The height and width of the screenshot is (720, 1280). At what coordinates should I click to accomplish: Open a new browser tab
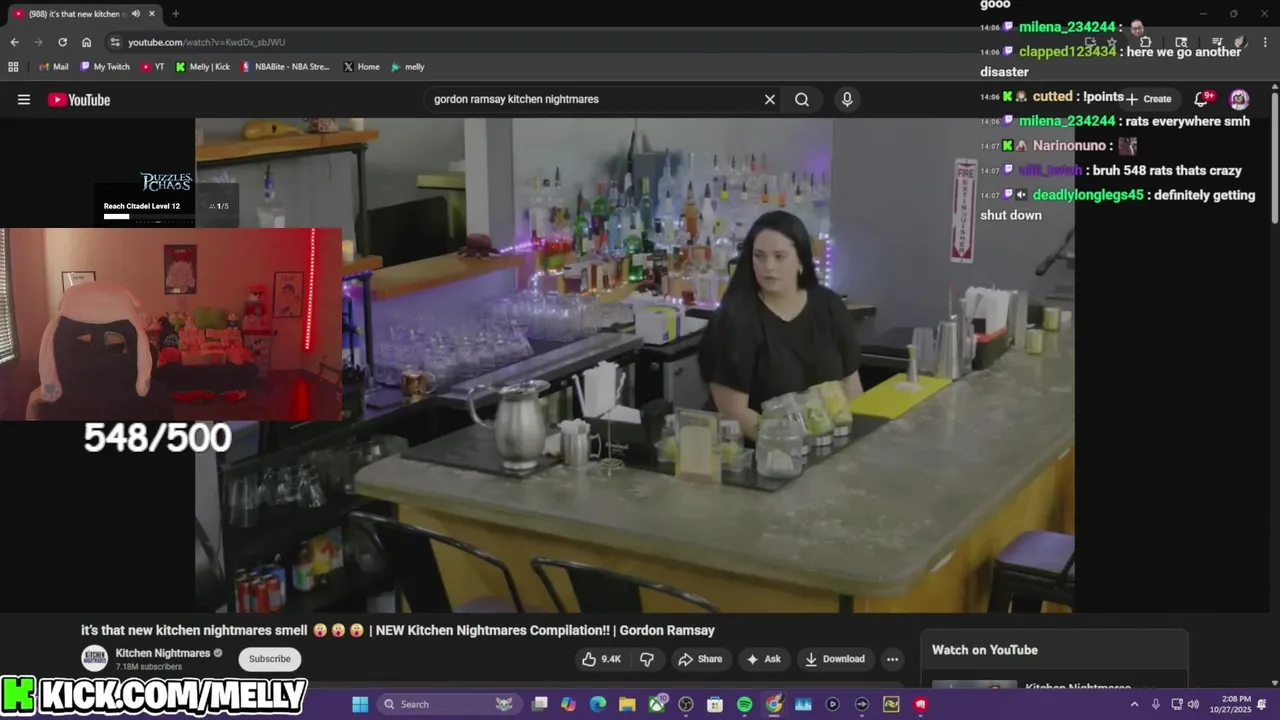[x=175, y=14]
